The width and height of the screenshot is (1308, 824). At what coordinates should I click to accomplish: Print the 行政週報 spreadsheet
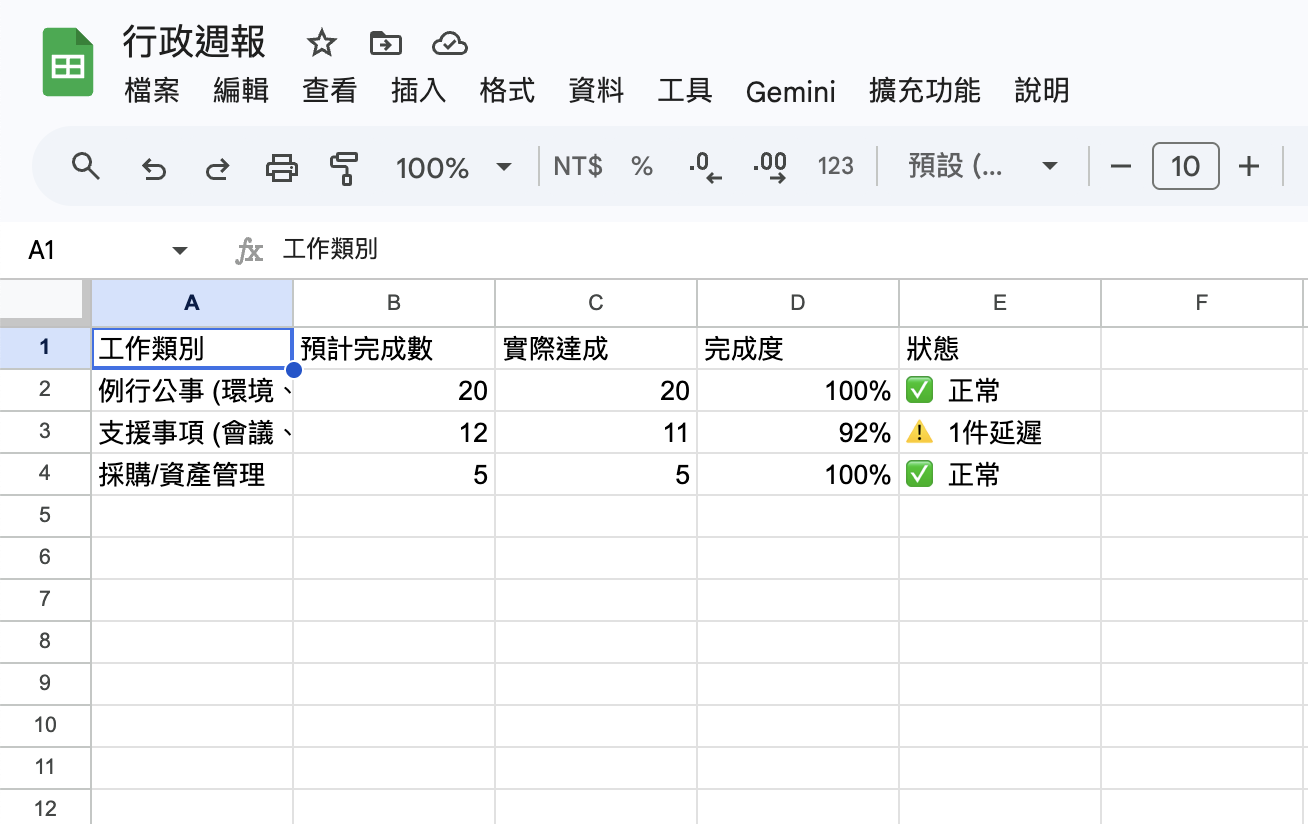coord(281,168)
